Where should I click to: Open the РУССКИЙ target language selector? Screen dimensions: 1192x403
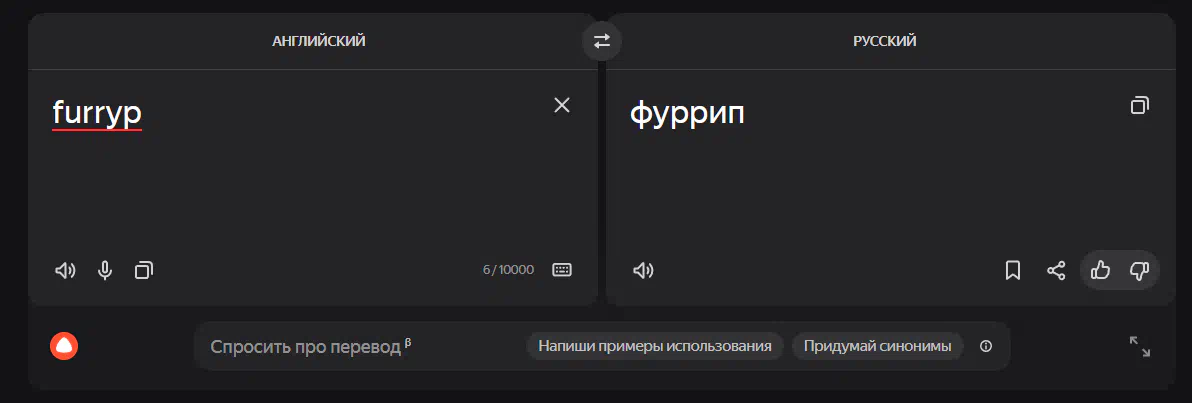pyautogui.click(x=884, y=41)
